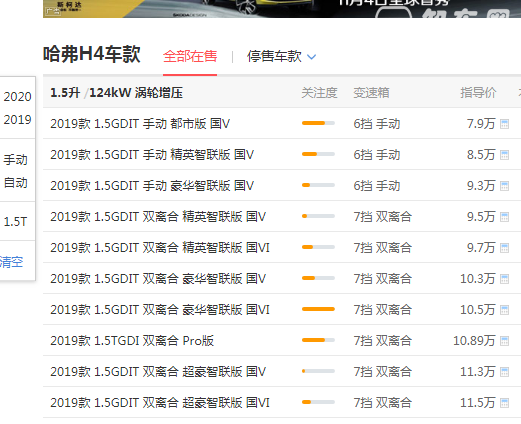
Task: Filter by 1.5T engine
Action: click(x=15, y=222)
